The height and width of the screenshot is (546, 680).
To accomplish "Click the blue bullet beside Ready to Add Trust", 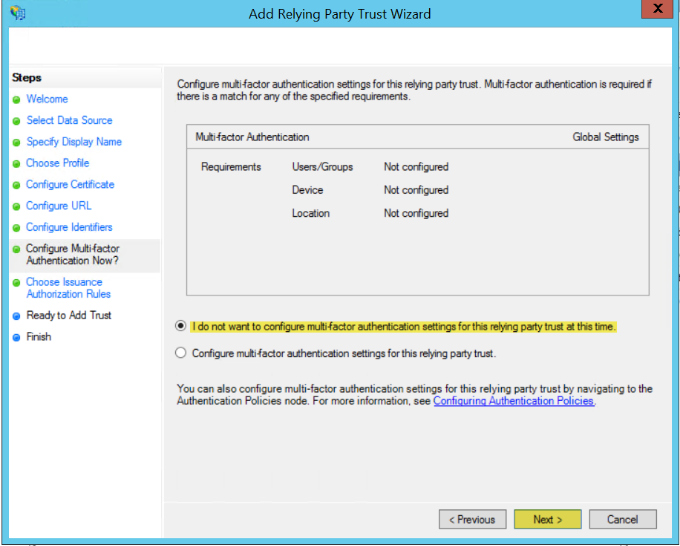I will point(16,316).
